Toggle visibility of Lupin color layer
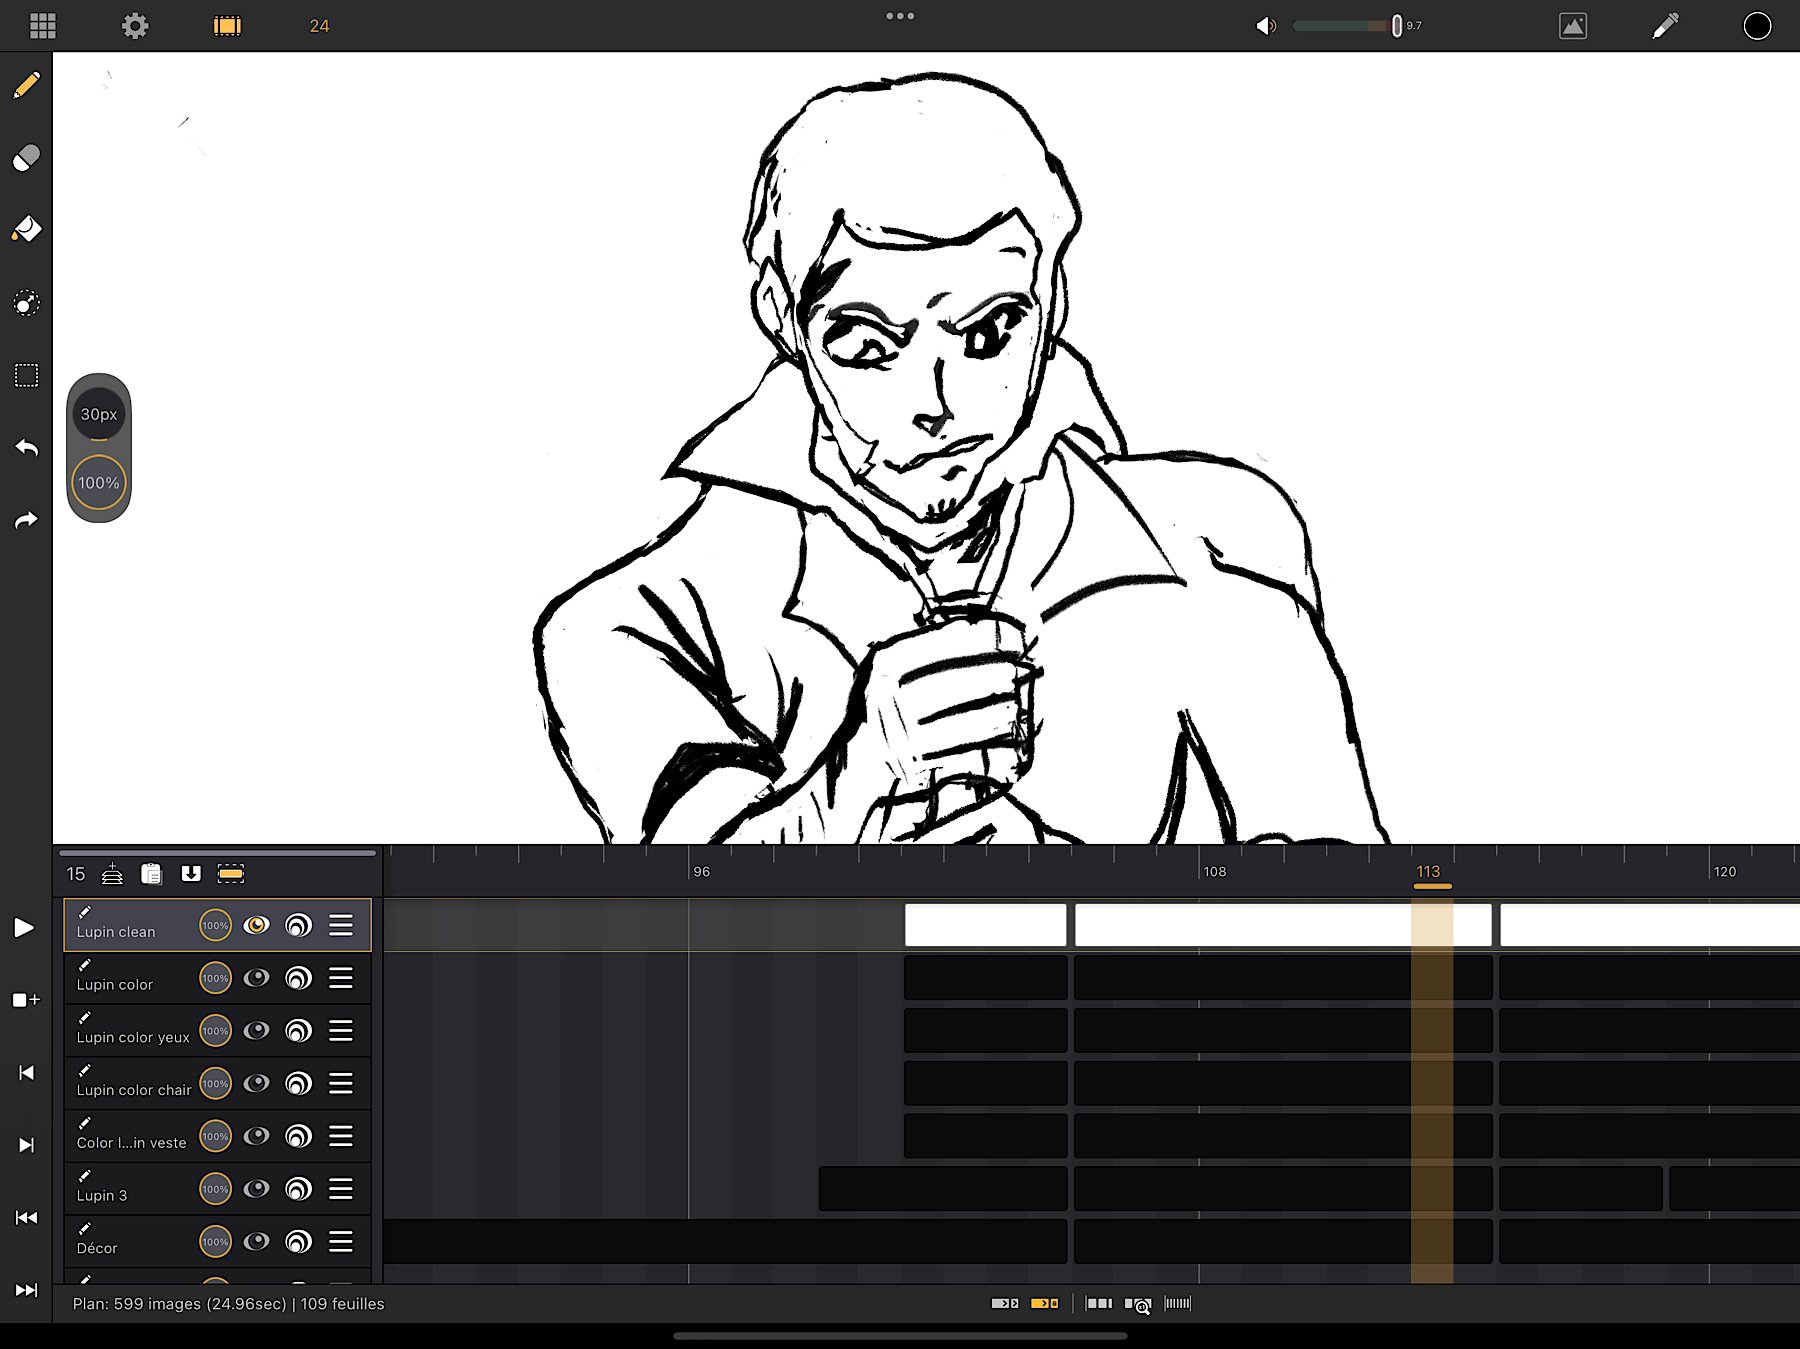 point(257,978)
